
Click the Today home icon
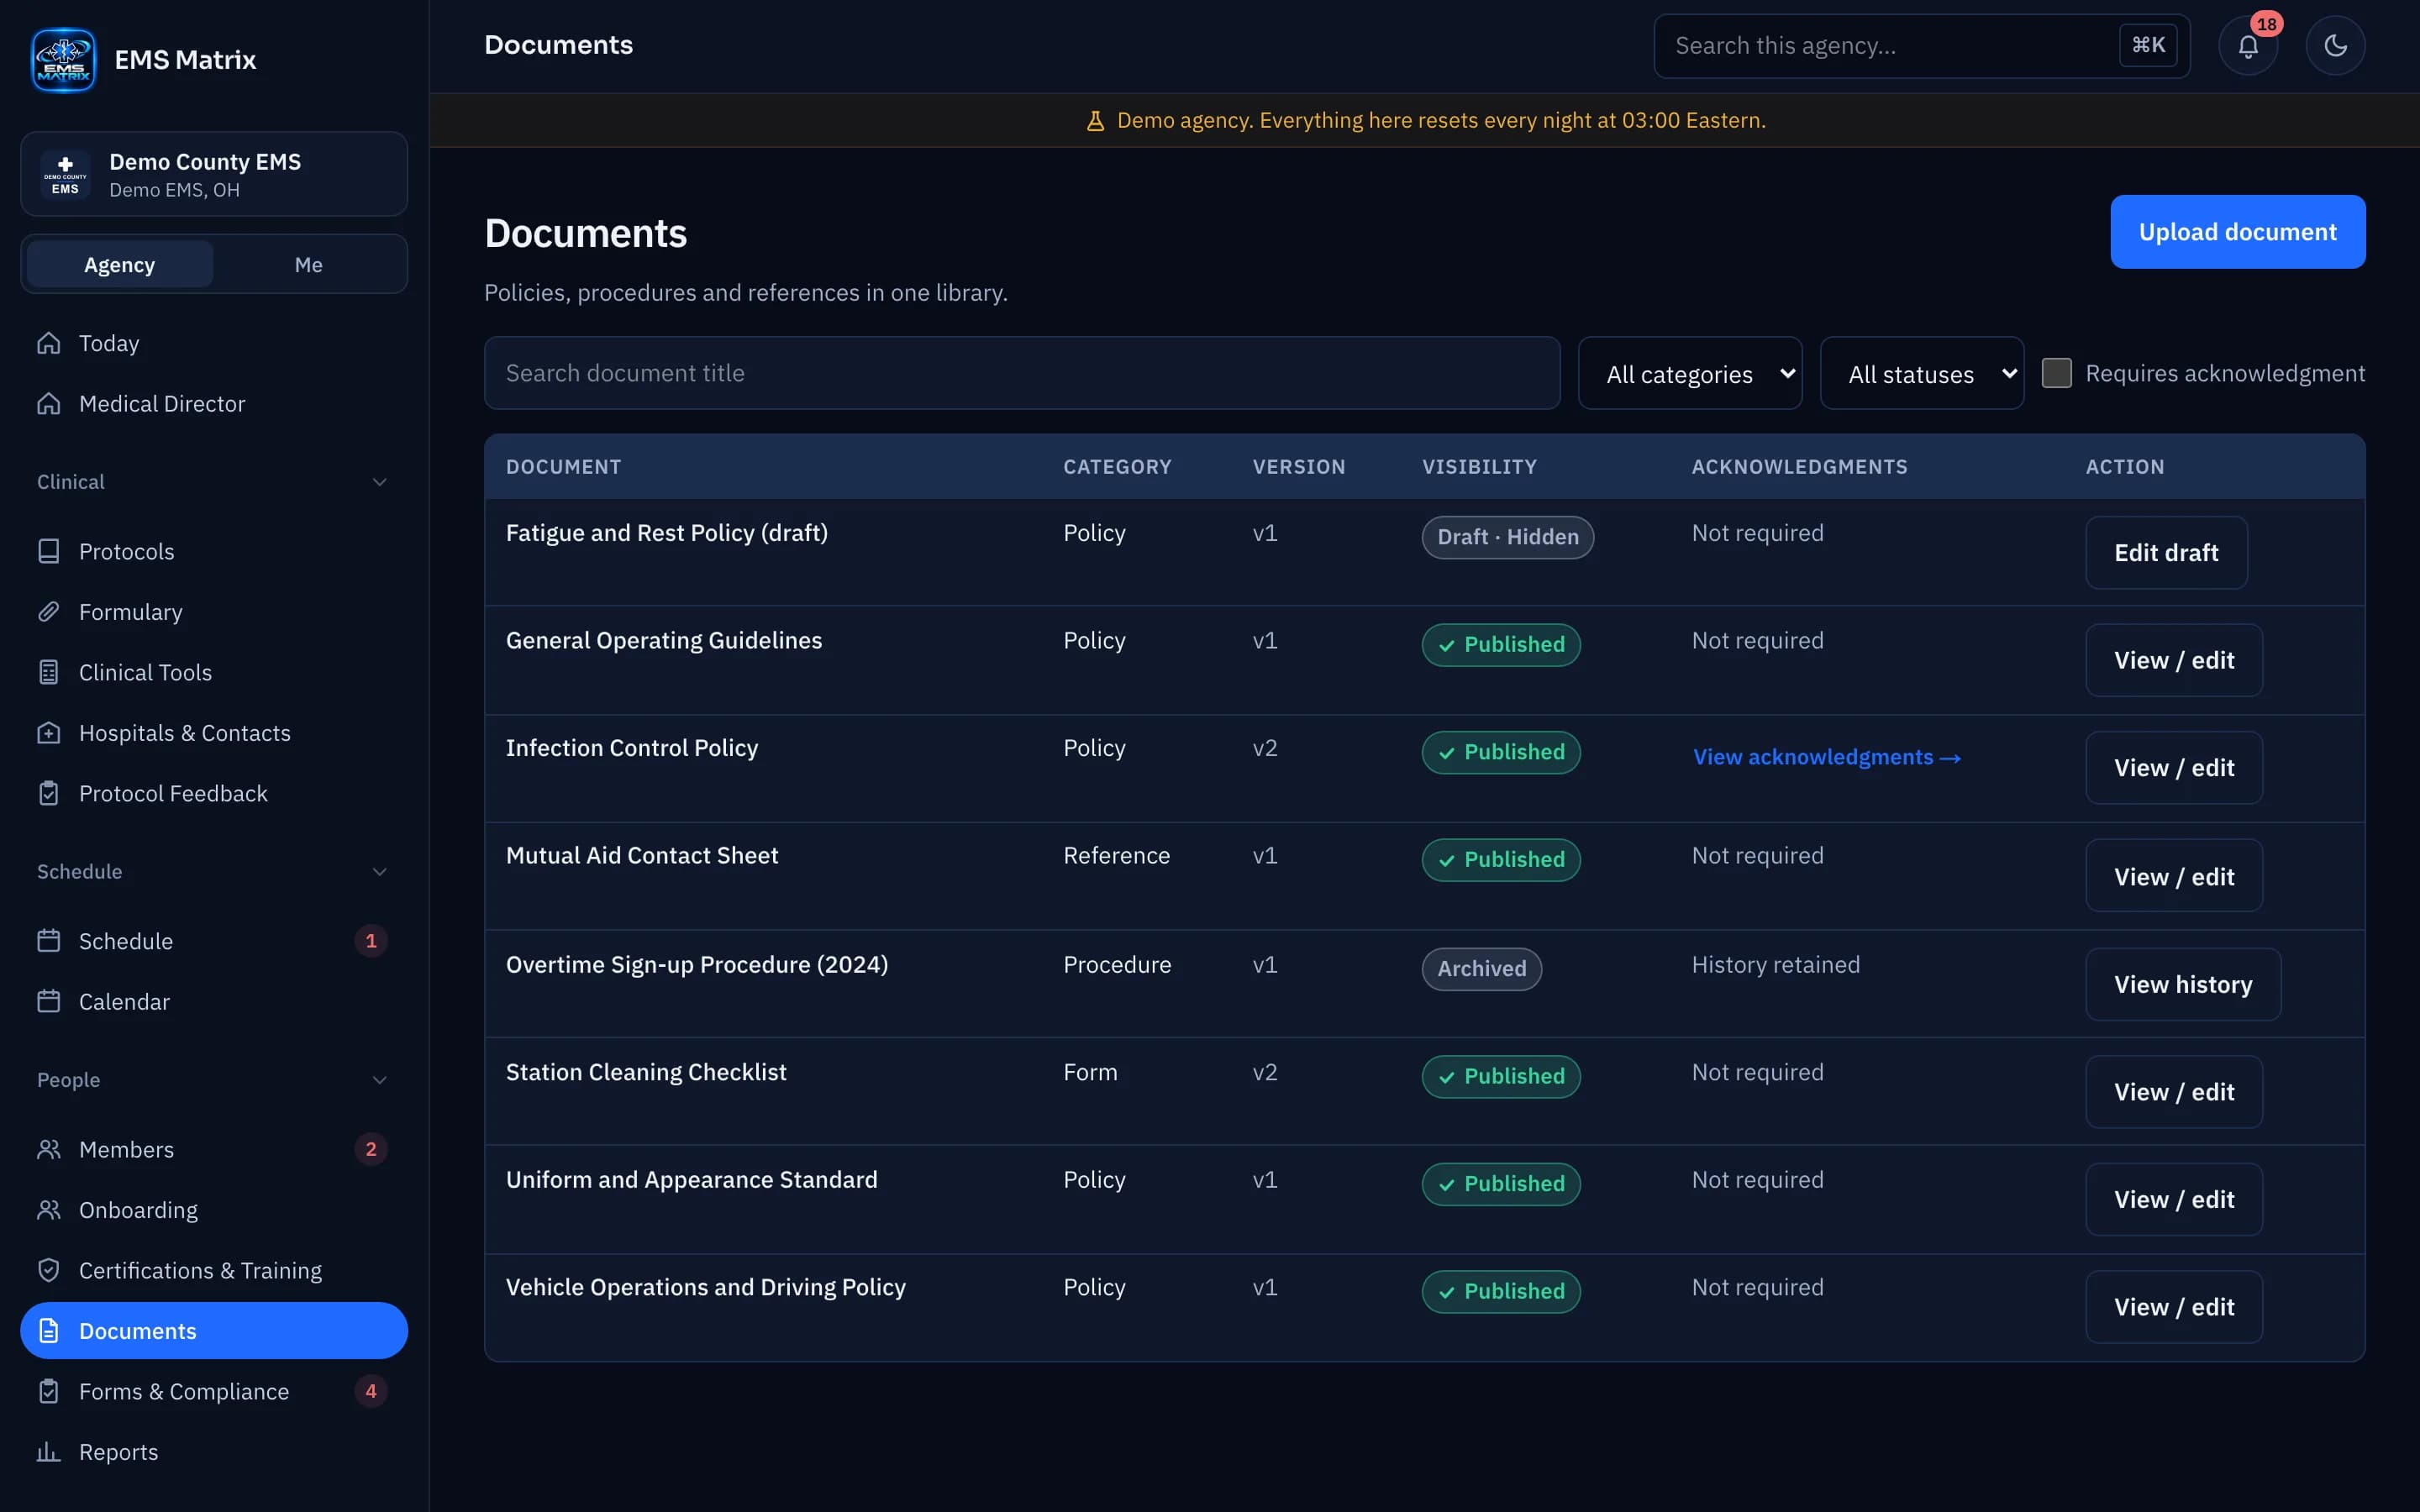48,343
